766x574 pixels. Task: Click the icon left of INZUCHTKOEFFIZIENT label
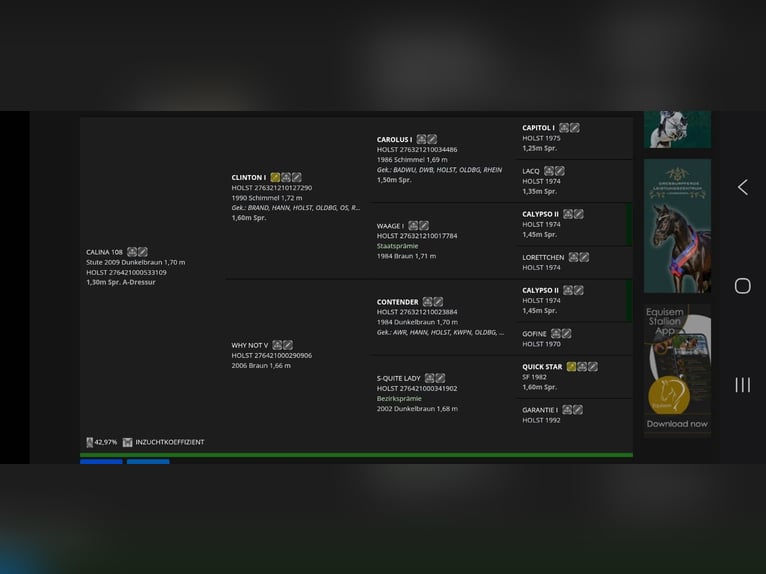(x=127, y=442)
